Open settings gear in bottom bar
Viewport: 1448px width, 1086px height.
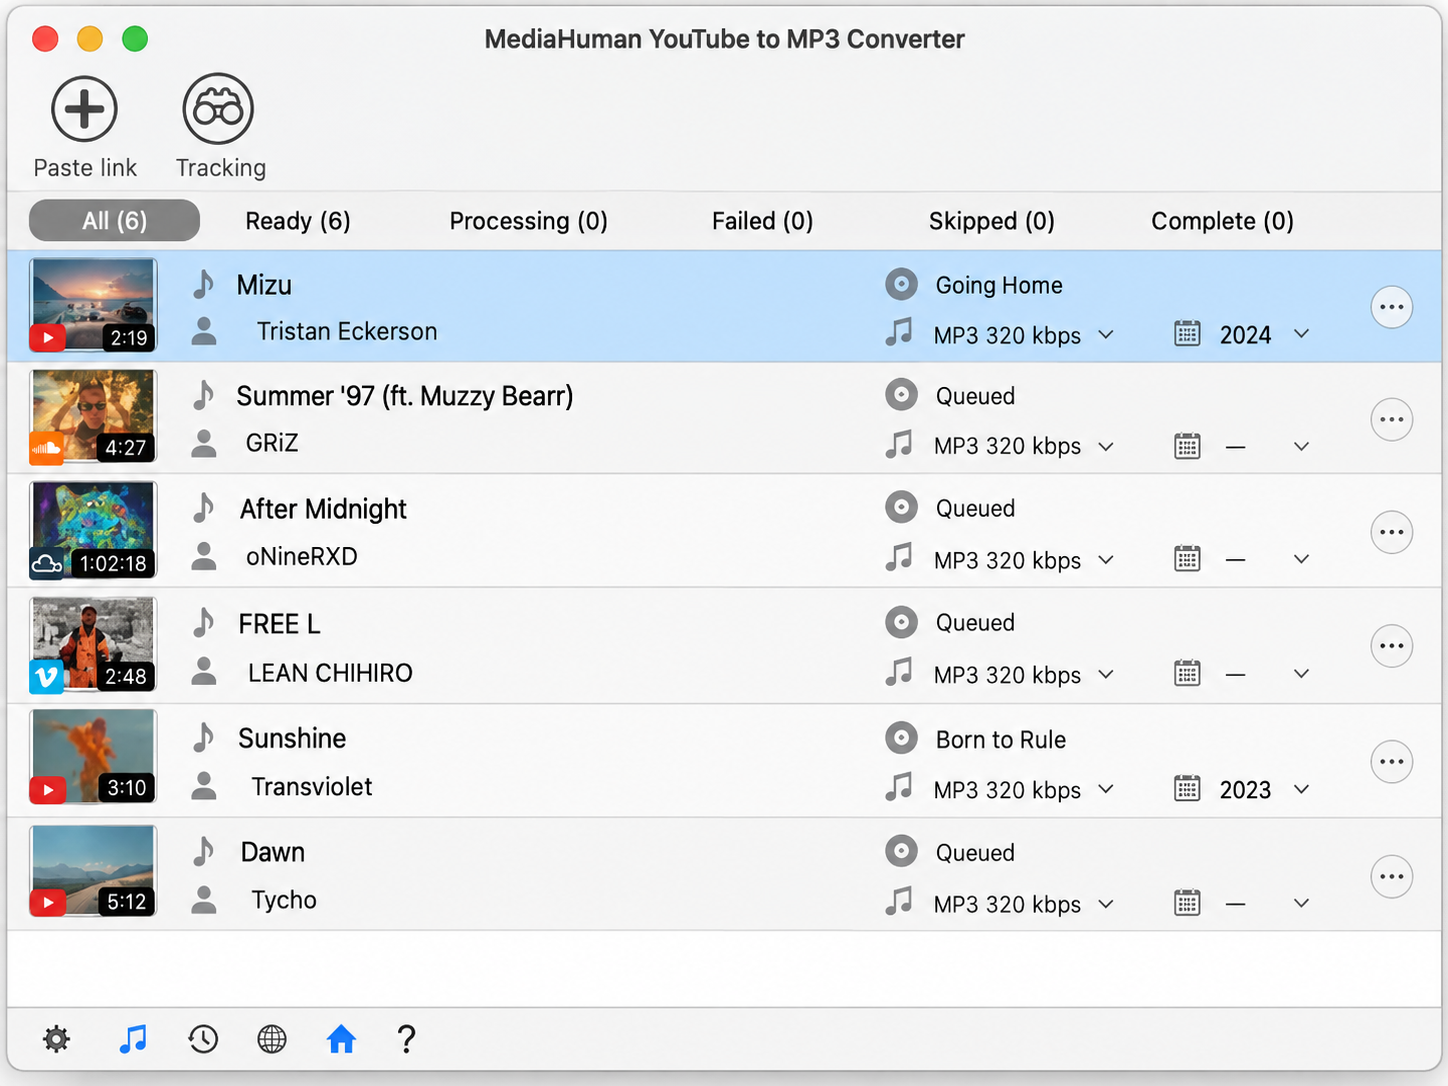pos(56,1040)
